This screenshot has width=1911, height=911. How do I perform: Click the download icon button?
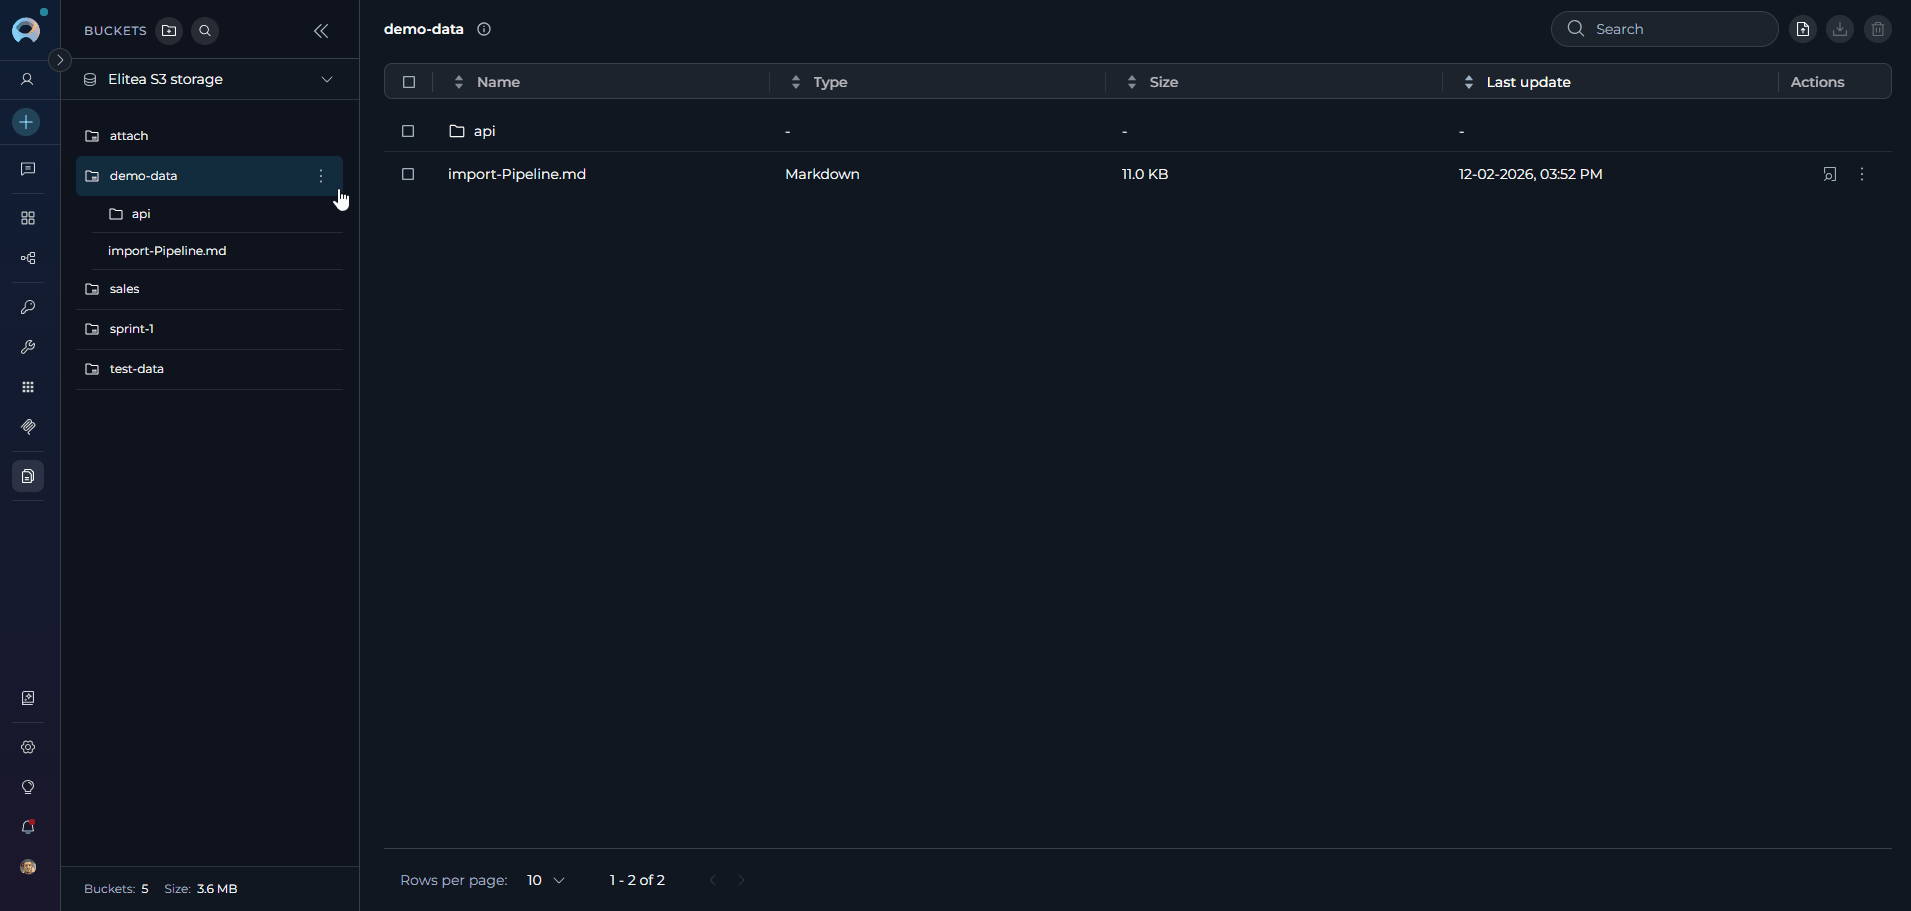pyautogui.click(x=1840, y=29)
